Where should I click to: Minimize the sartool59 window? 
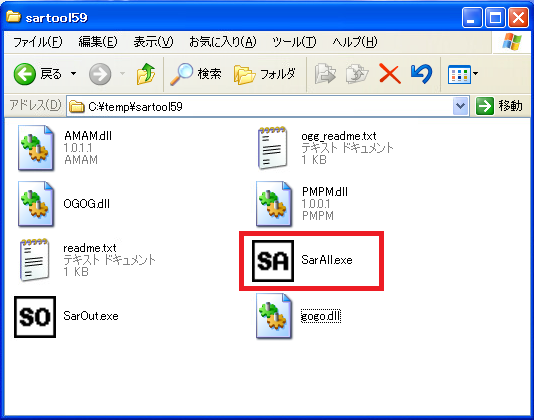click(x=472, y=17)
